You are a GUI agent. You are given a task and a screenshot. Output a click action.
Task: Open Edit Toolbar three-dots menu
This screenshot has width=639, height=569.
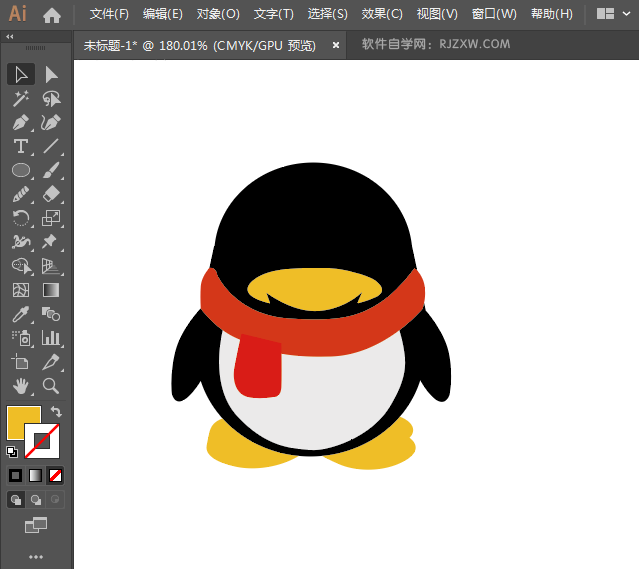(36, 556)
